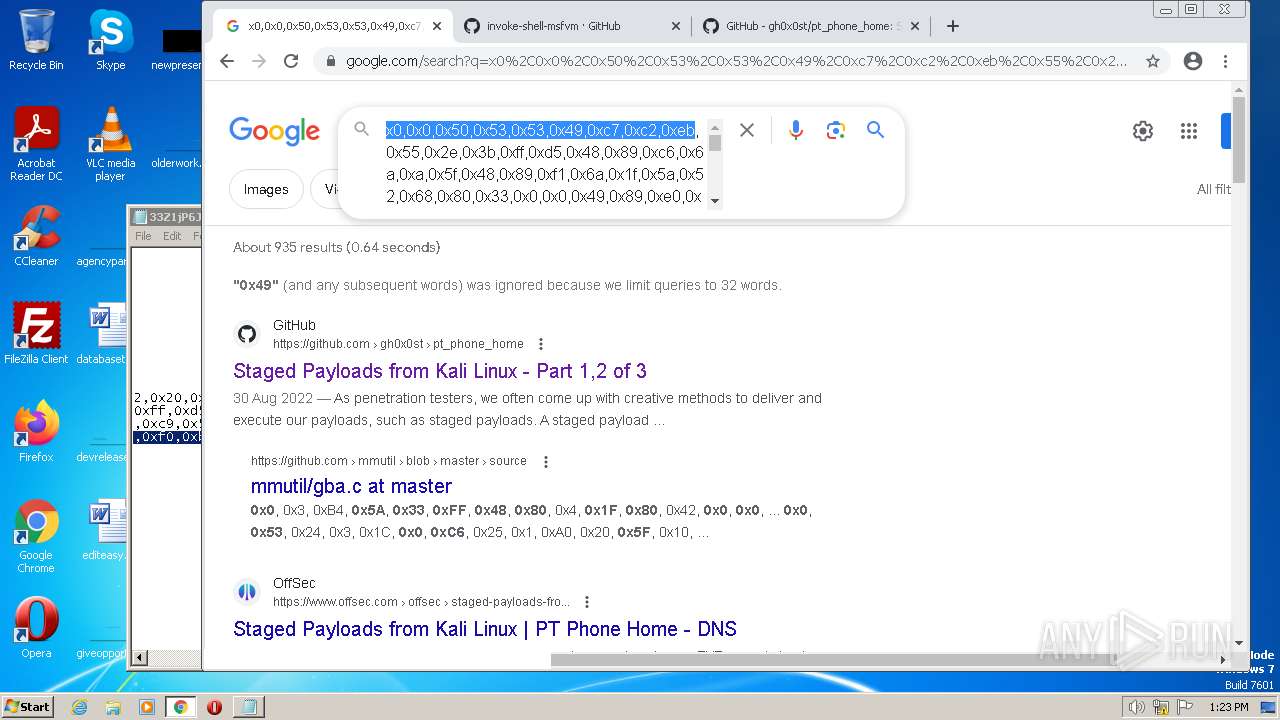The width and height of the screenshot is (1280, 720).
Task: Launch VLC media player shortcut
Action: [110, 143]
